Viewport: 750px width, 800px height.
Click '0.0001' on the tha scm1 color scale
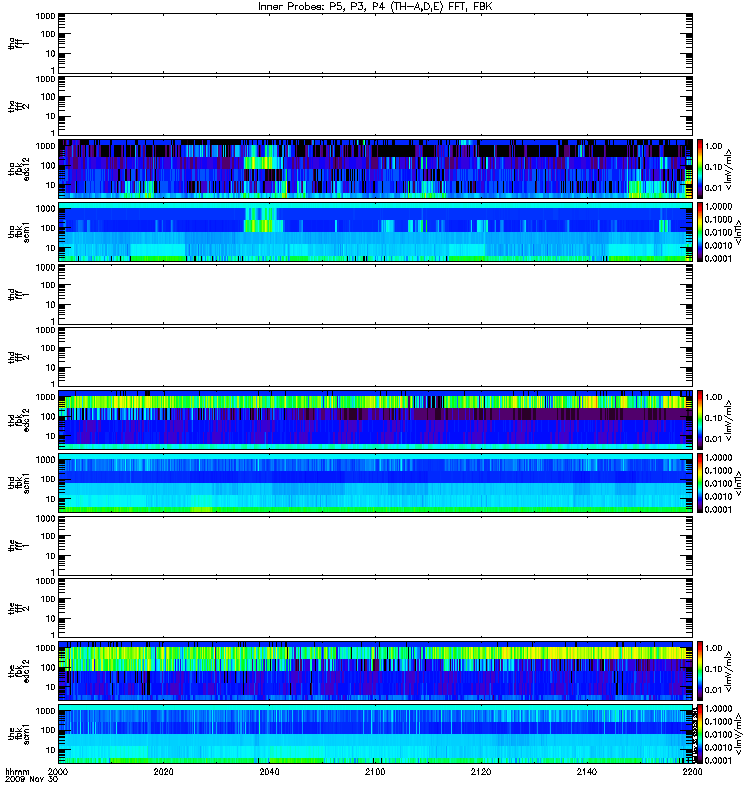point(718,258)
